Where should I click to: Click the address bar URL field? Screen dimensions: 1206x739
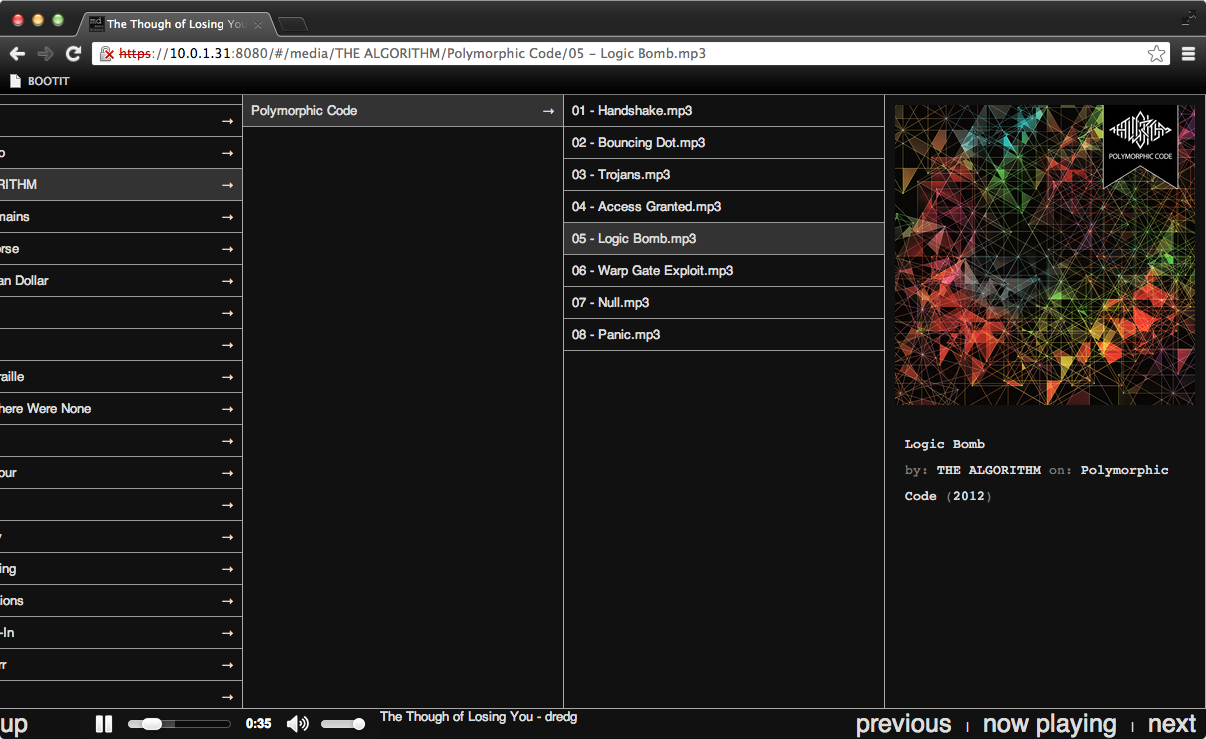click(x=630, y=54)
